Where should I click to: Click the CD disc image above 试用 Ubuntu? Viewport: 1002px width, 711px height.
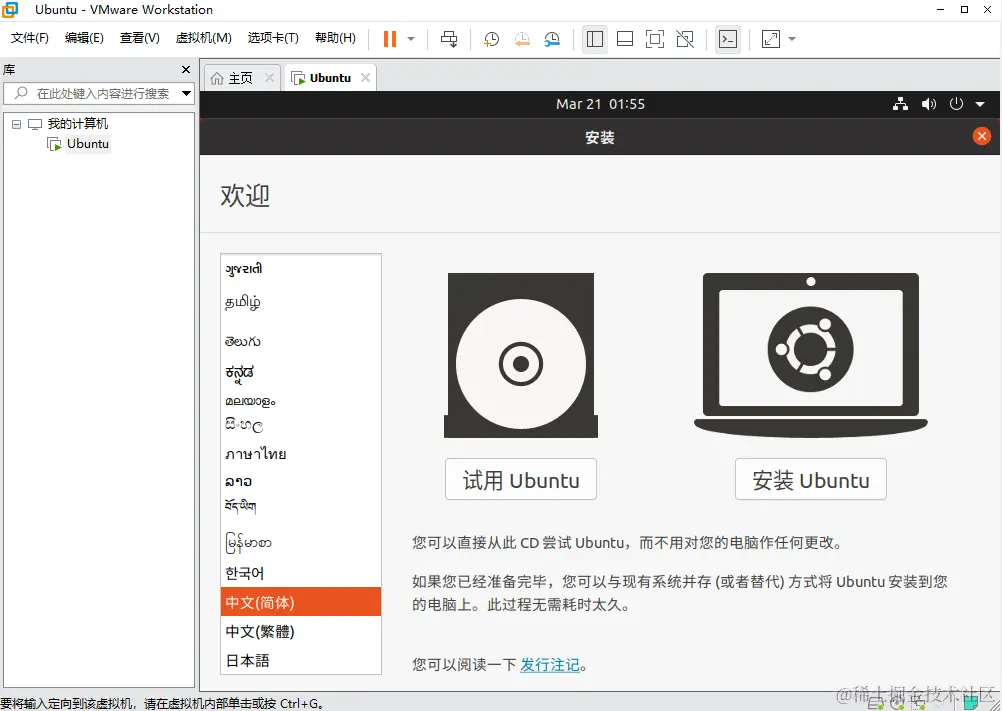(x=521, y=356)
